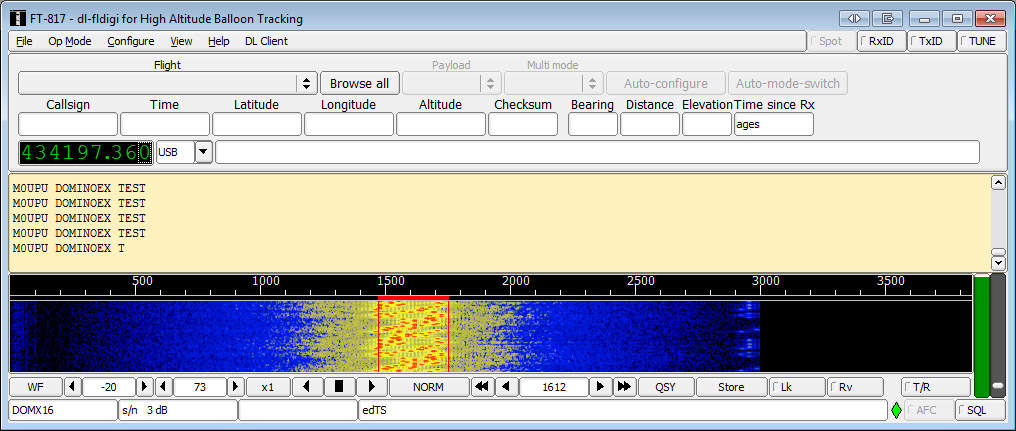1016x431 pixels.
Task: Click fast rewind cursor frequency arrows
Action: [481, 388]
